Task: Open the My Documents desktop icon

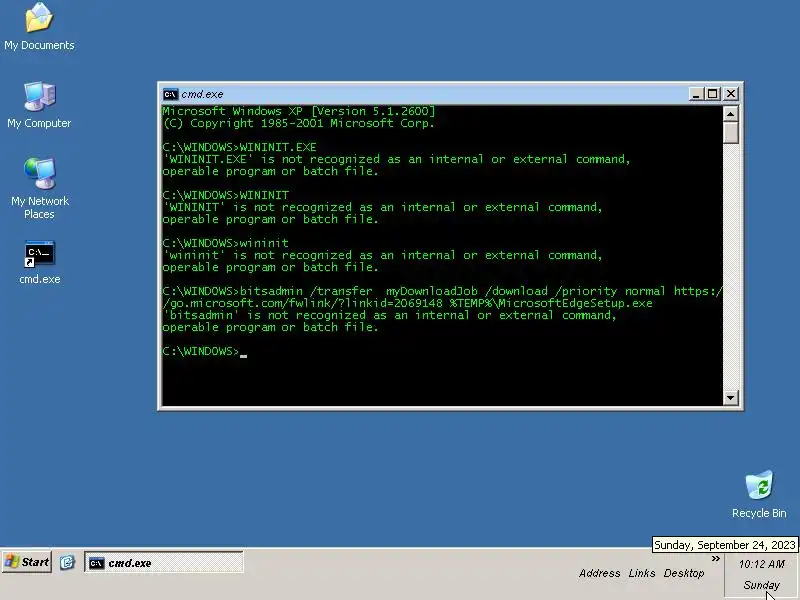Action: click(x=39, y=27)
